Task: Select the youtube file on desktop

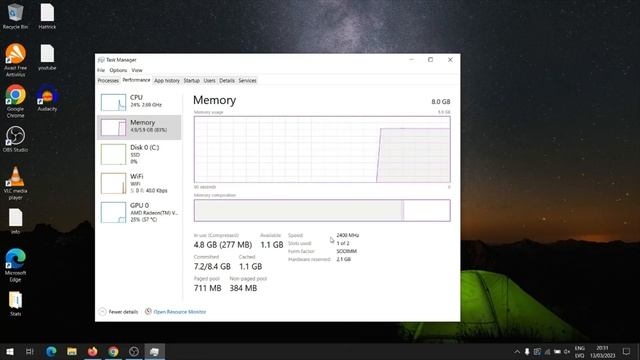Action: (x=47, y=57)
